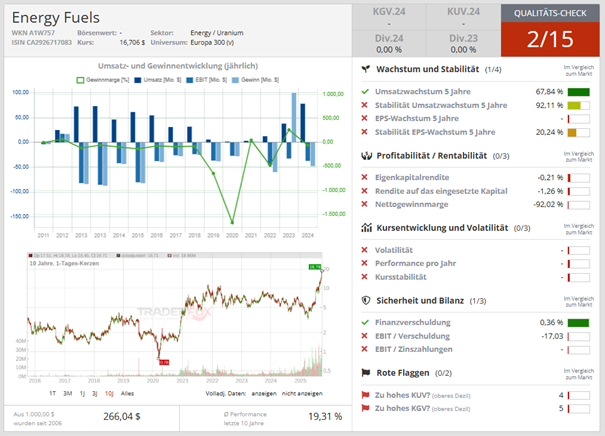
Task: Click the Umsatzwachstum 5 Jahre label
Action: (x=423, y=92)
